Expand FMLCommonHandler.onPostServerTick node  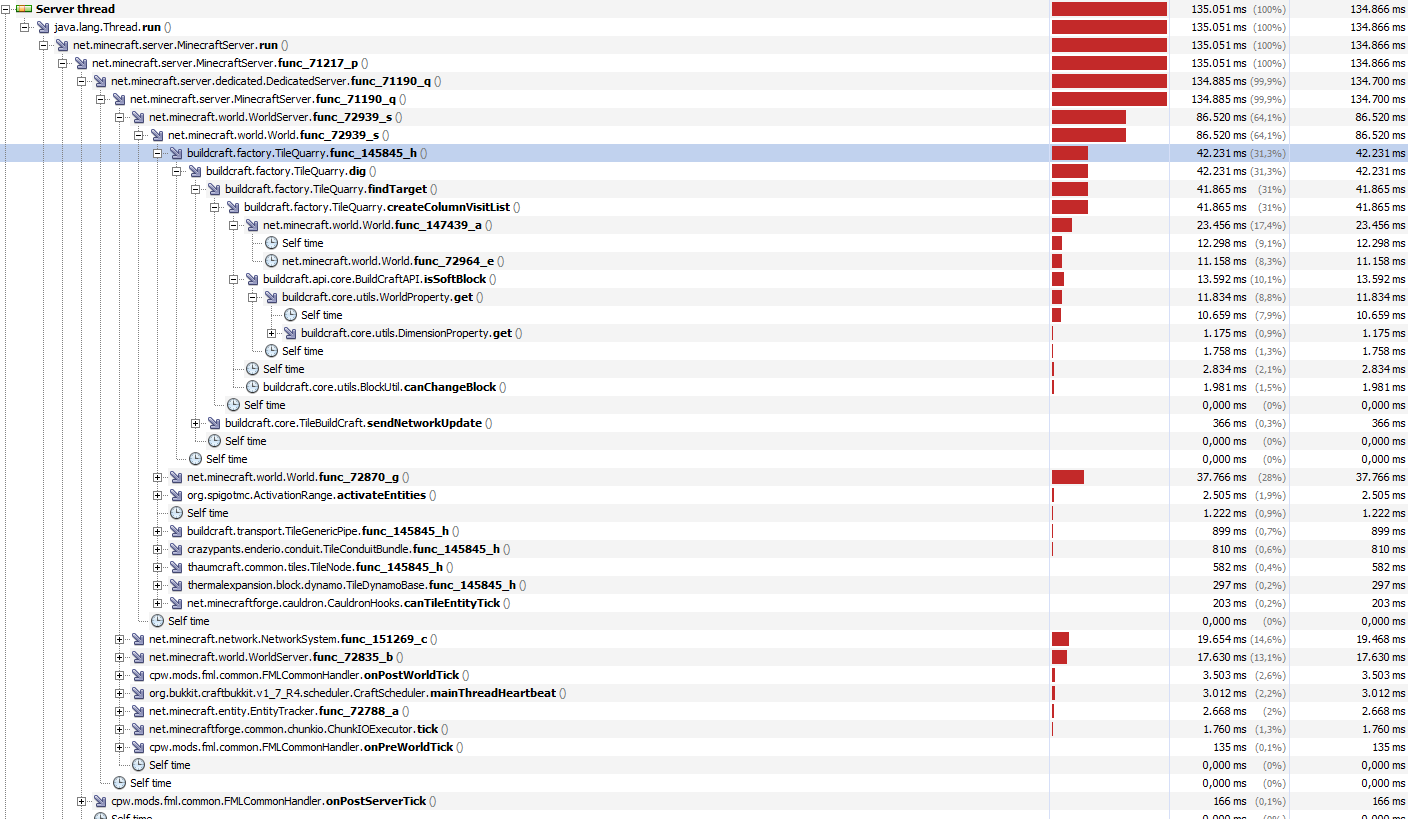[x=82, y=801]
